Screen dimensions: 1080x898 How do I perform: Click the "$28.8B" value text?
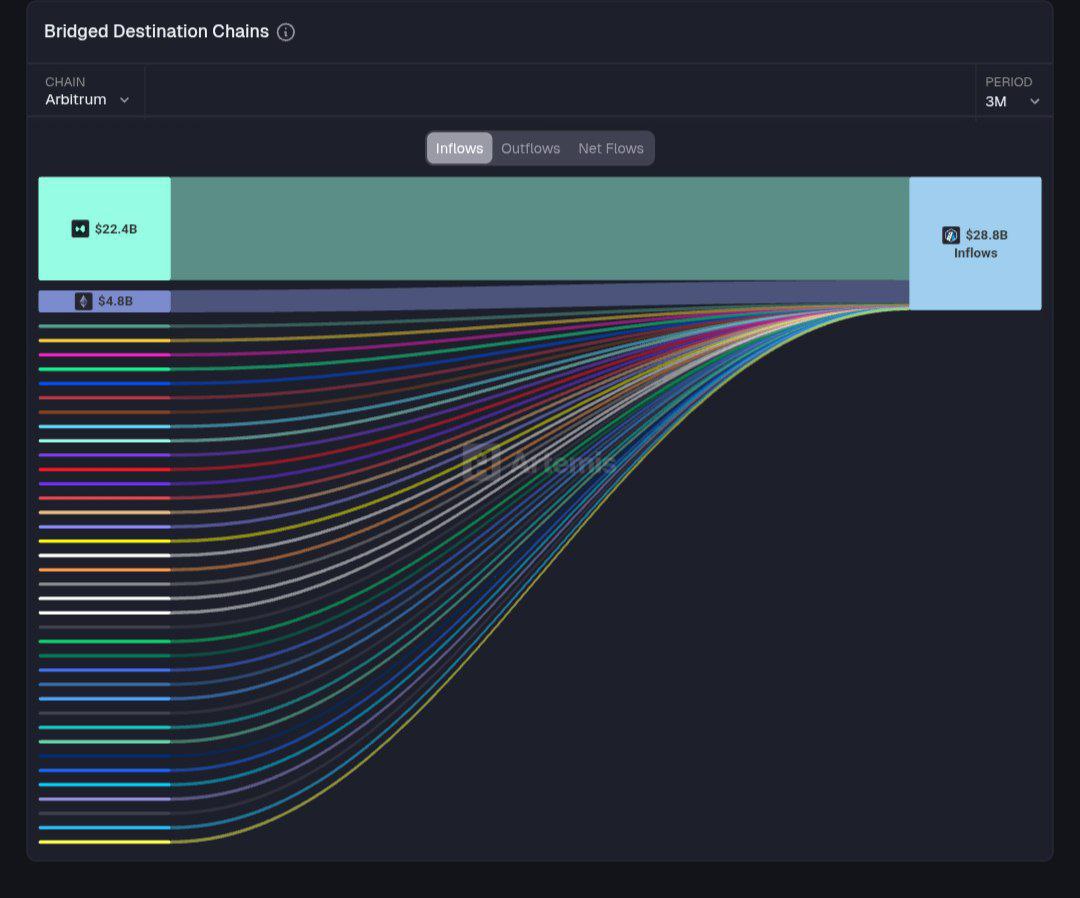[x=986, y=235]
